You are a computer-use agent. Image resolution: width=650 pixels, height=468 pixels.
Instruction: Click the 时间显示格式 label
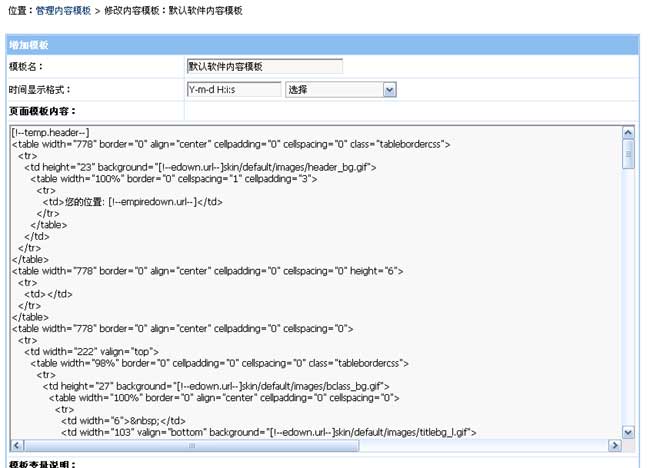(39, 89)
